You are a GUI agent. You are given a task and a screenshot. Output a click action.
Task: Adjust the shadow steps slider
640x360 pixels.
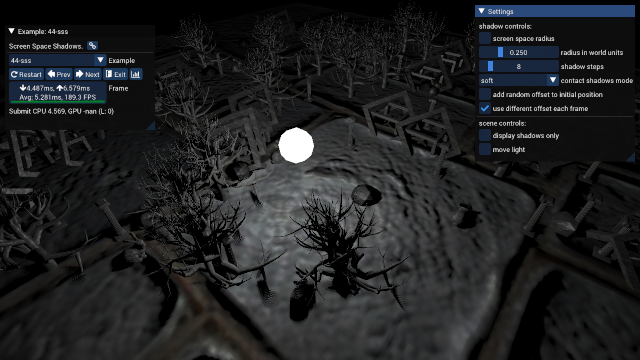(518, 66)
